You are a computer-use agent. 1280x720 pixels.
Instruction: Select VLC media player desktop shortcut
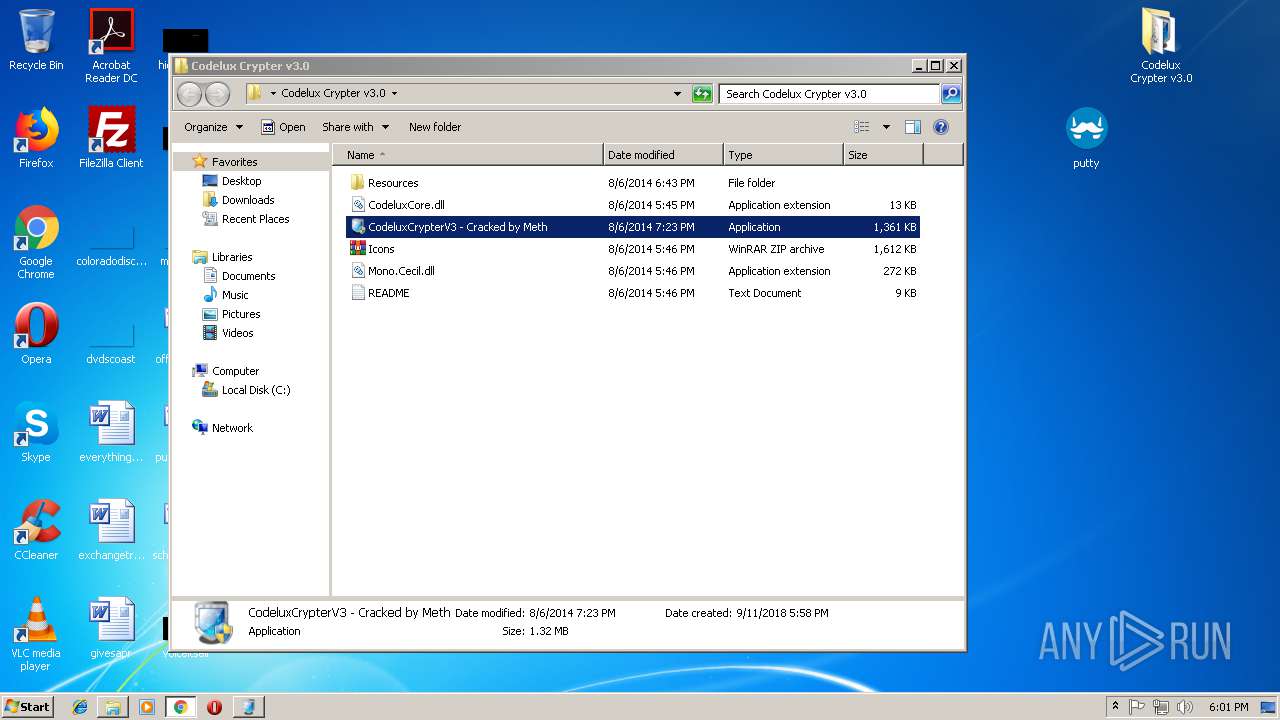click(36, 634)
